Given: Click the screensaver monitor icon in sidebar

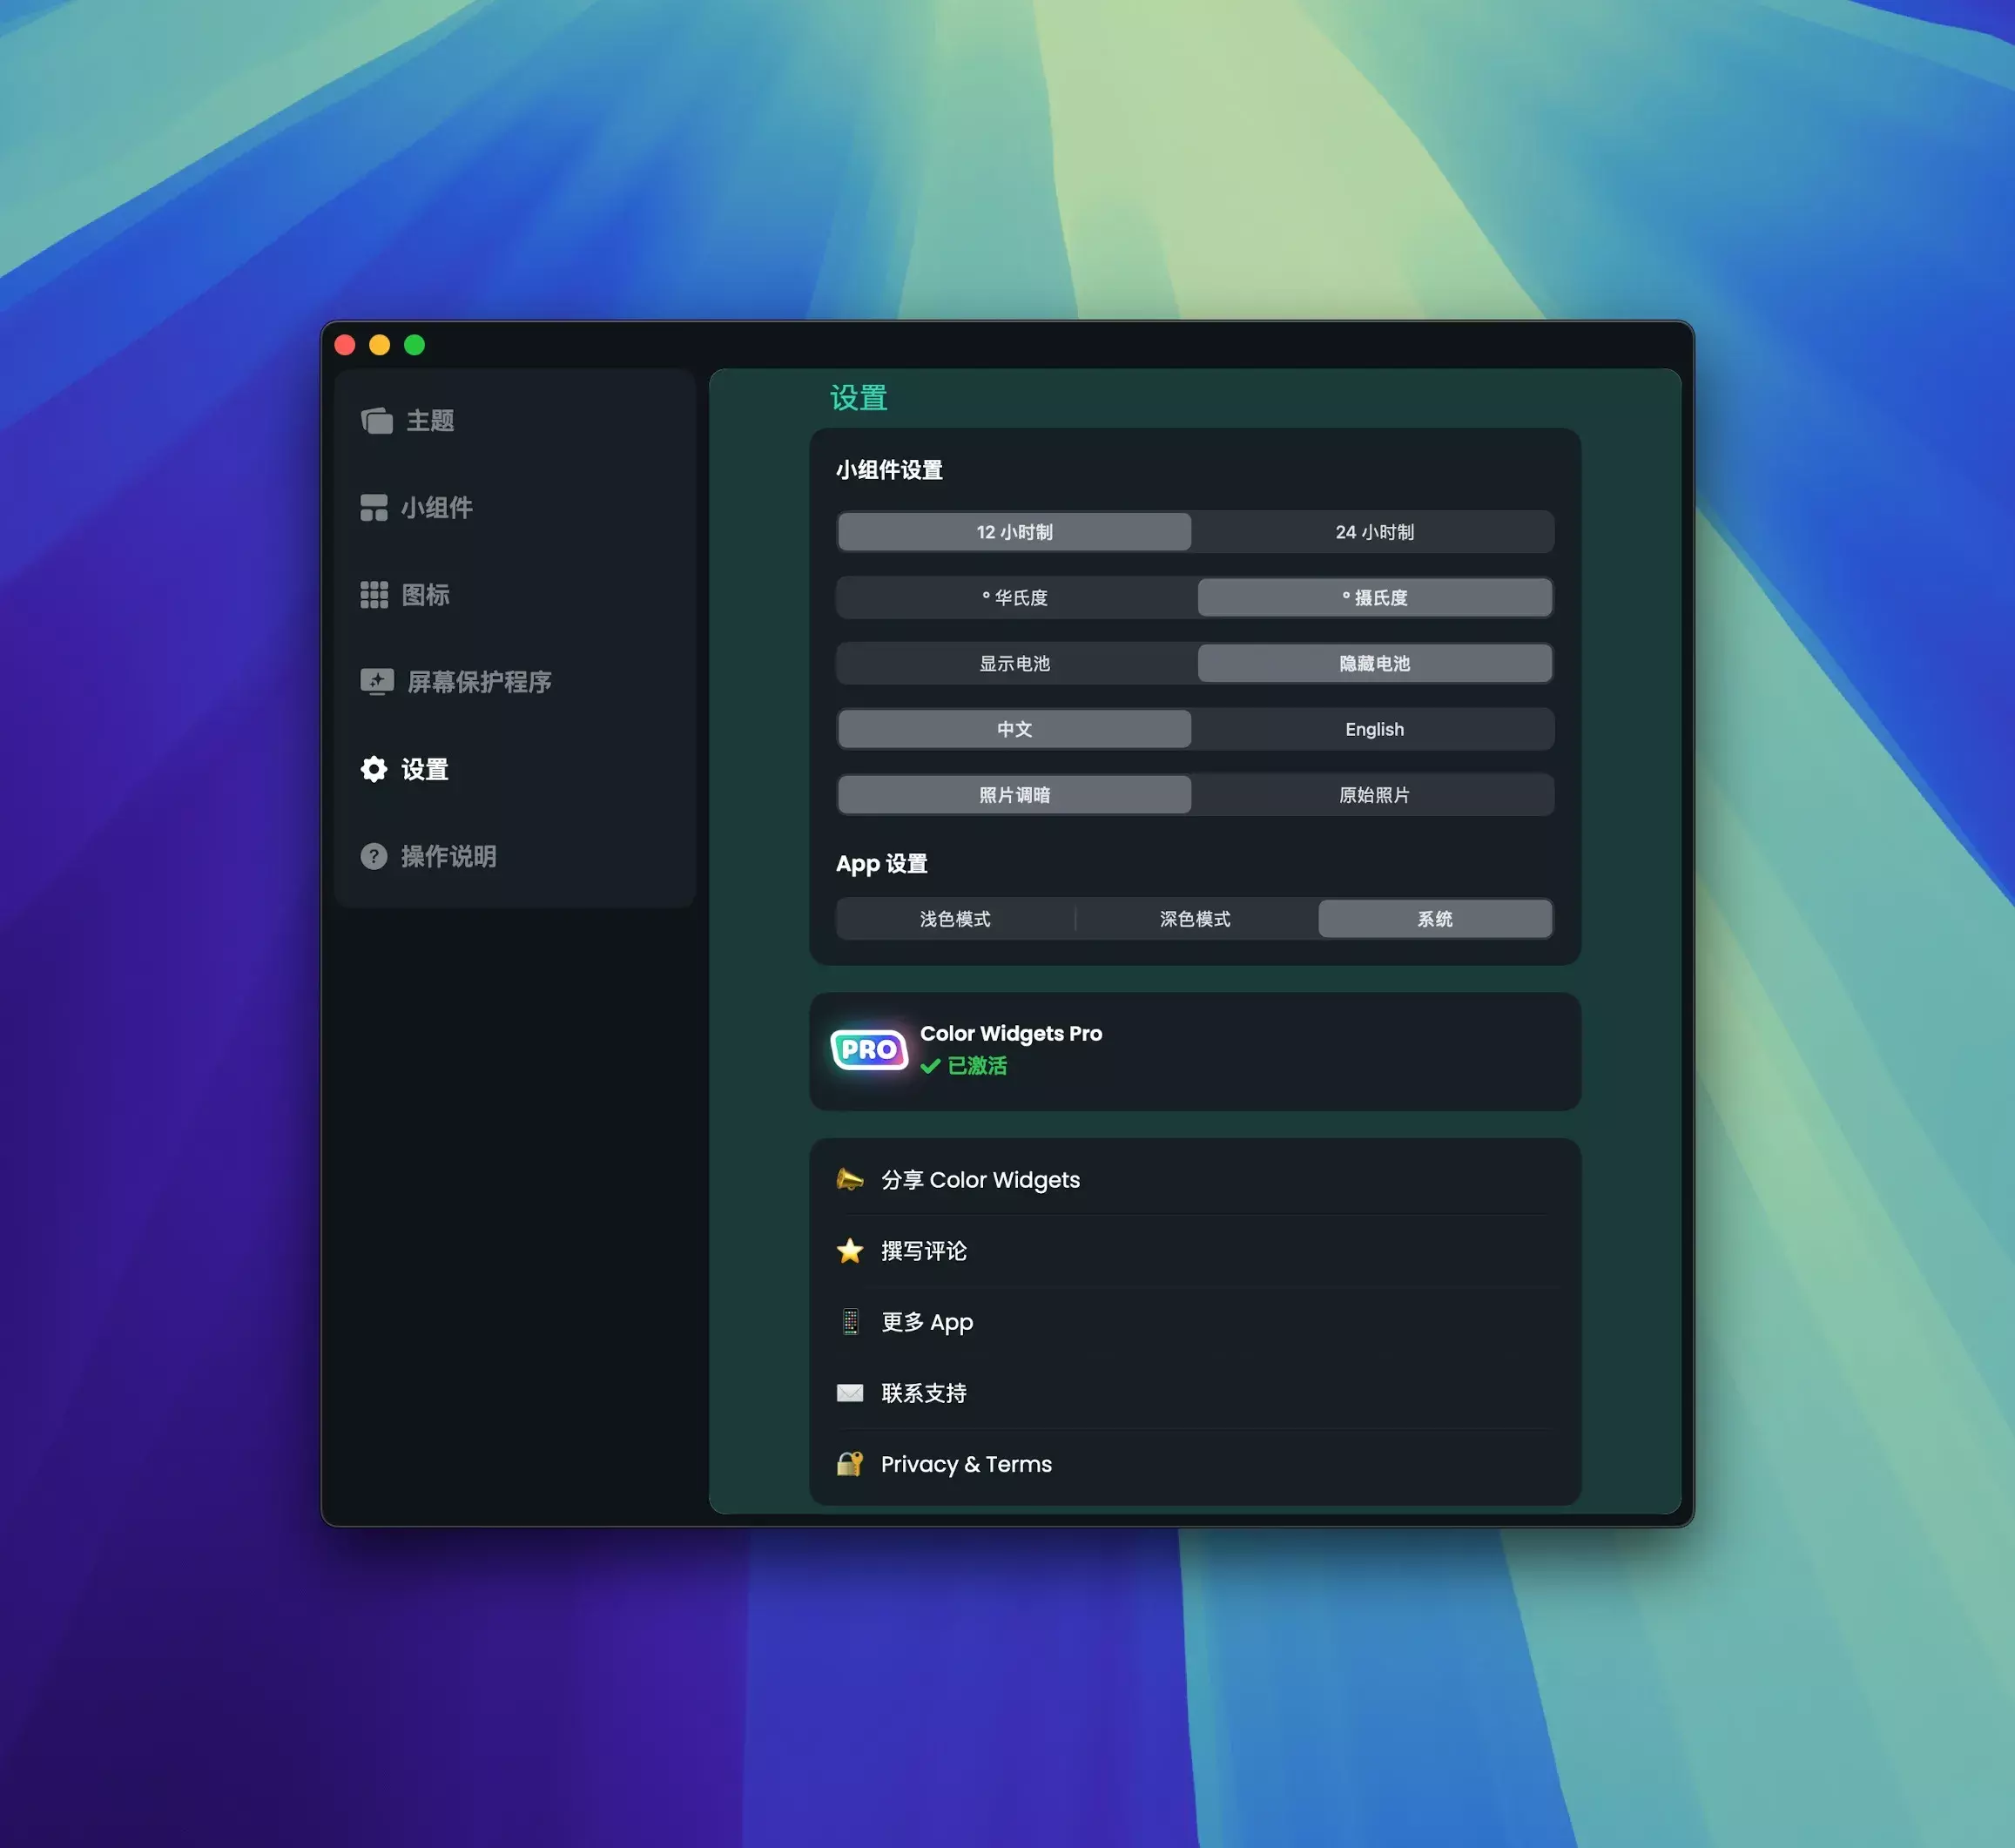Looking at the screenshot, I should coord(376,682).
